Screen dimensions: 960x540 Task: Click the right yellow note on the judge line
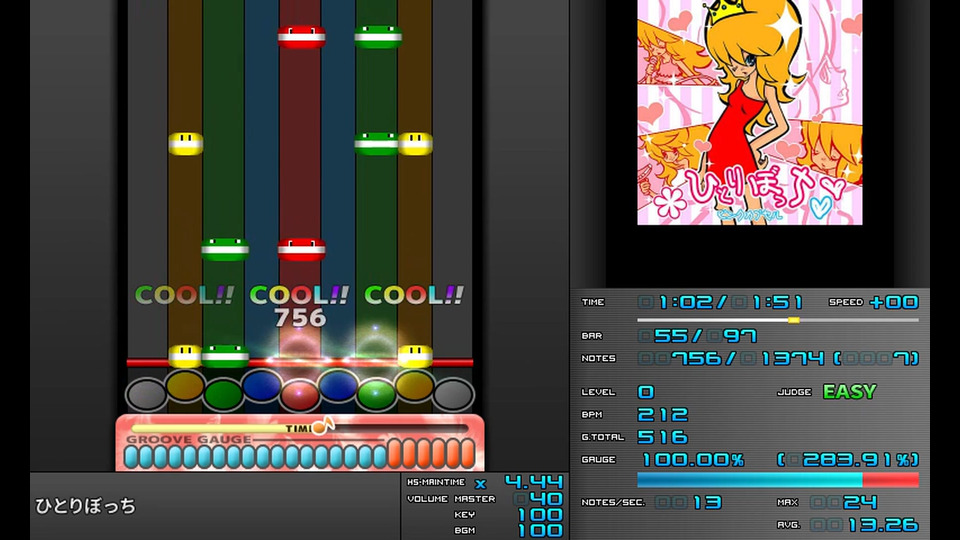(415, 356)
